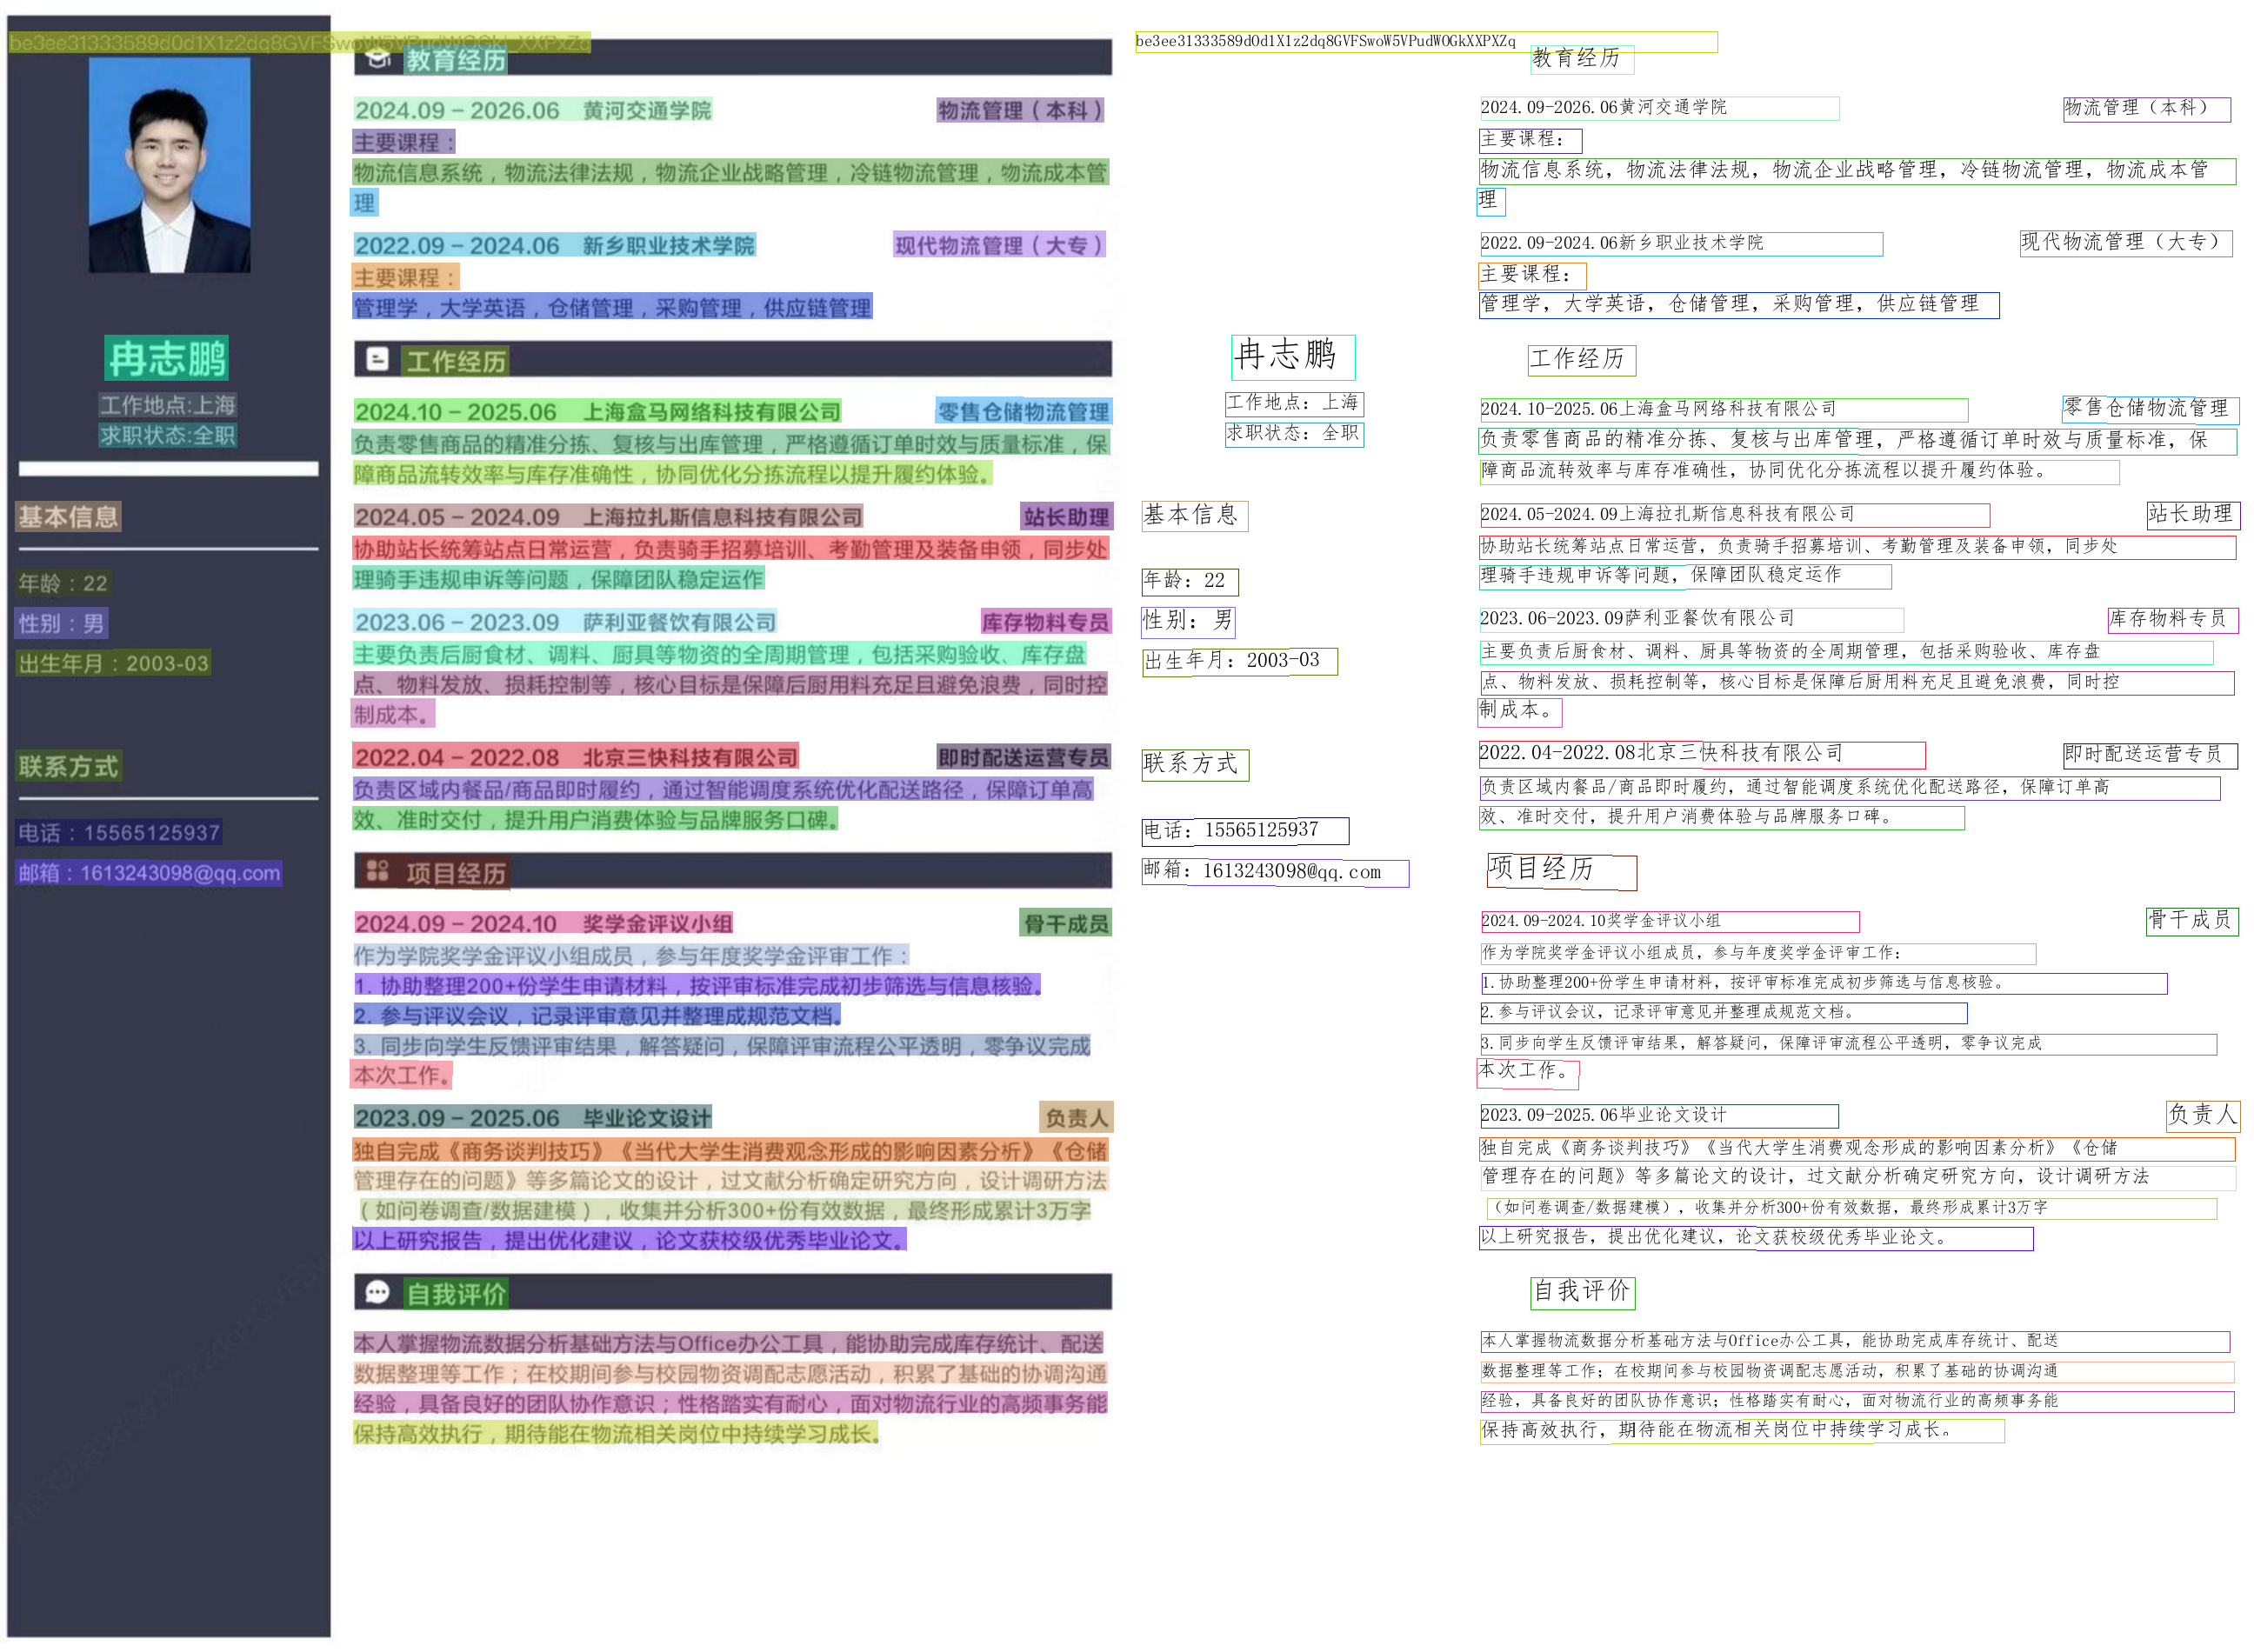
Task: Click the 零售仓储物流管理 job title label
Action: click(1023, 411)
